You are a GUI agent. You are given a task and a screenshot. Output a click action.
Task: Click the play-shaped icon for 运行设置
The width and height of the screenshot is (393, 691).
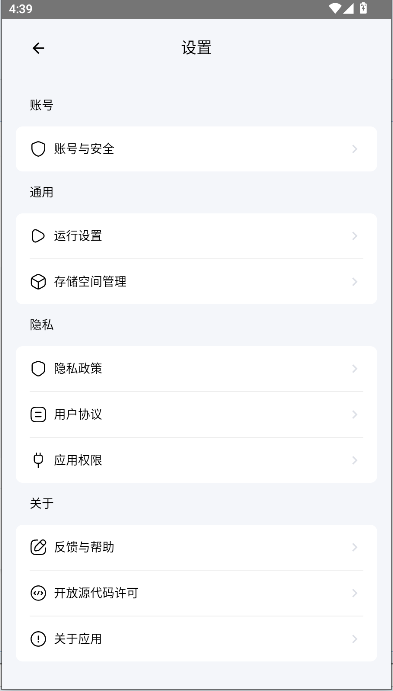click(x=38, y=236)
